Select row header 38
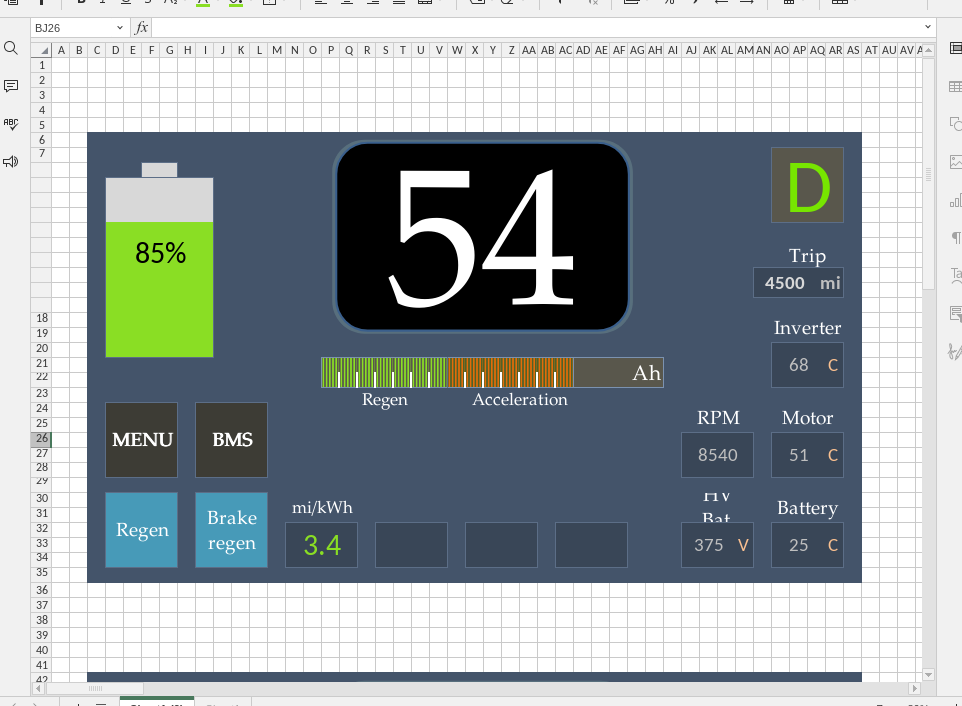The width and height of the screenshot is (962, 706). pyautogui.click(x=41, y=620)
